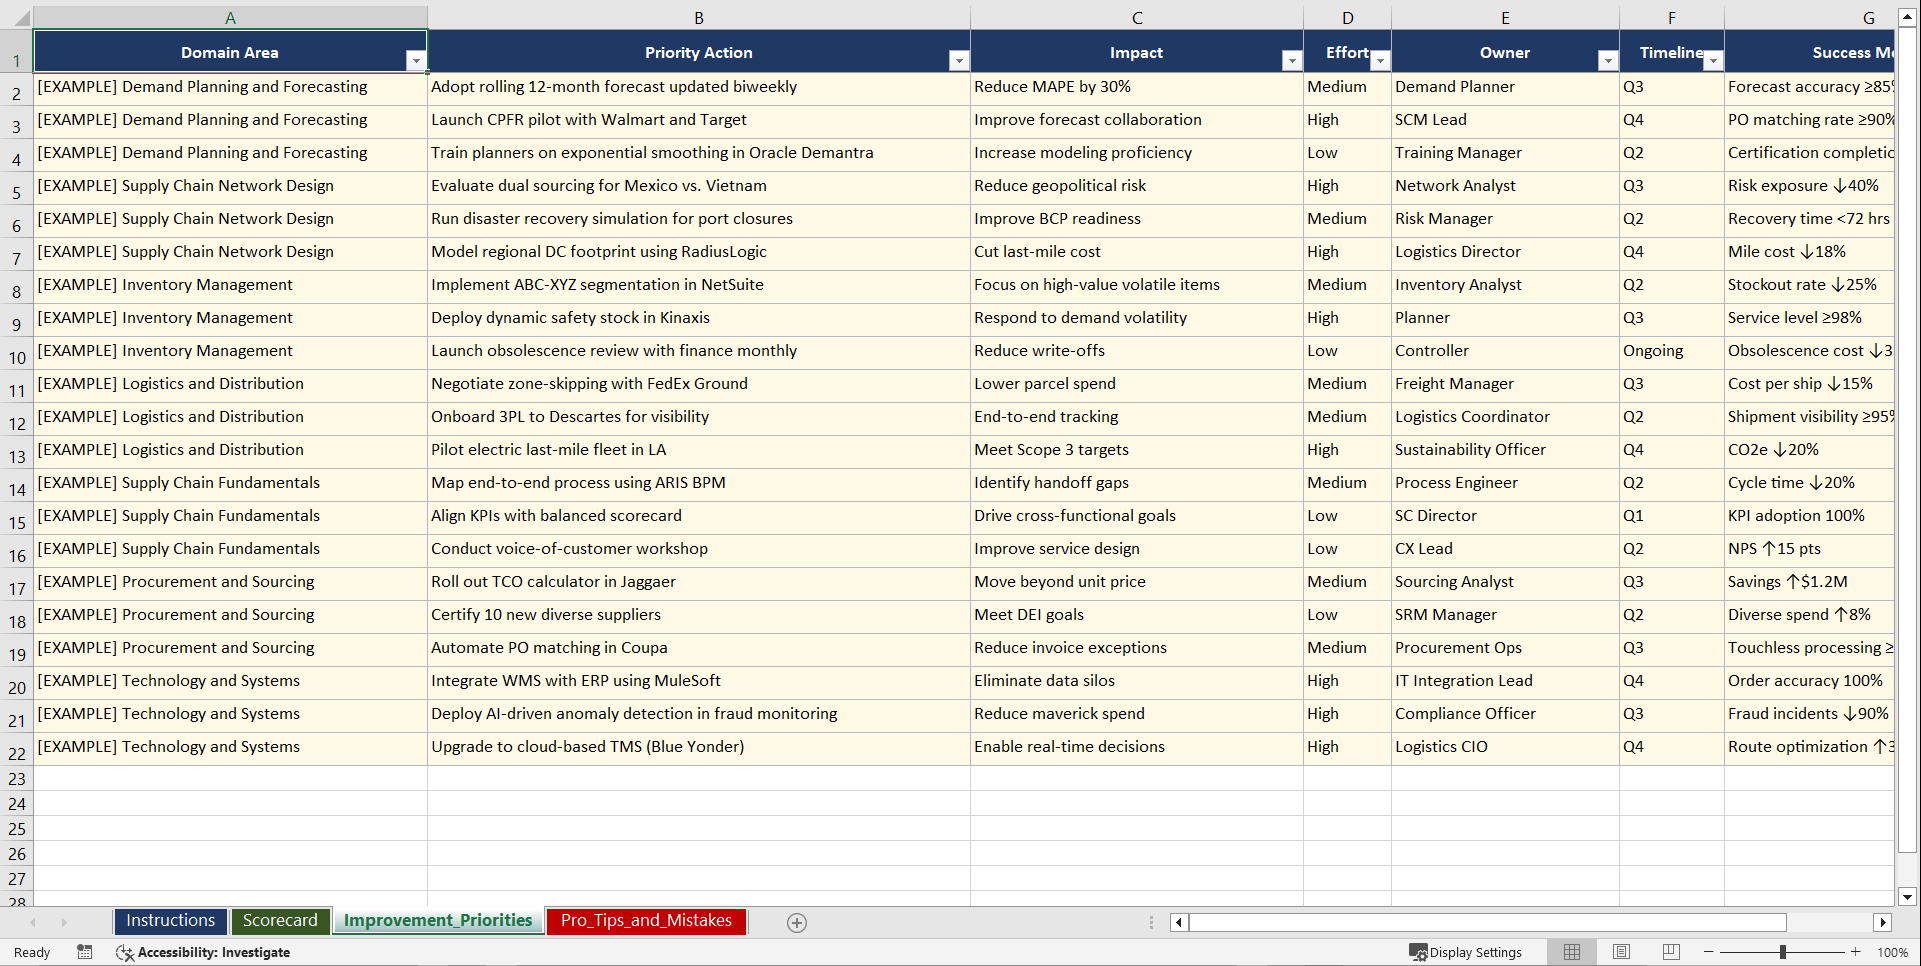Open the Pro_Tips_and_Mistakes sheet
1921x966 pixels.
646,920
